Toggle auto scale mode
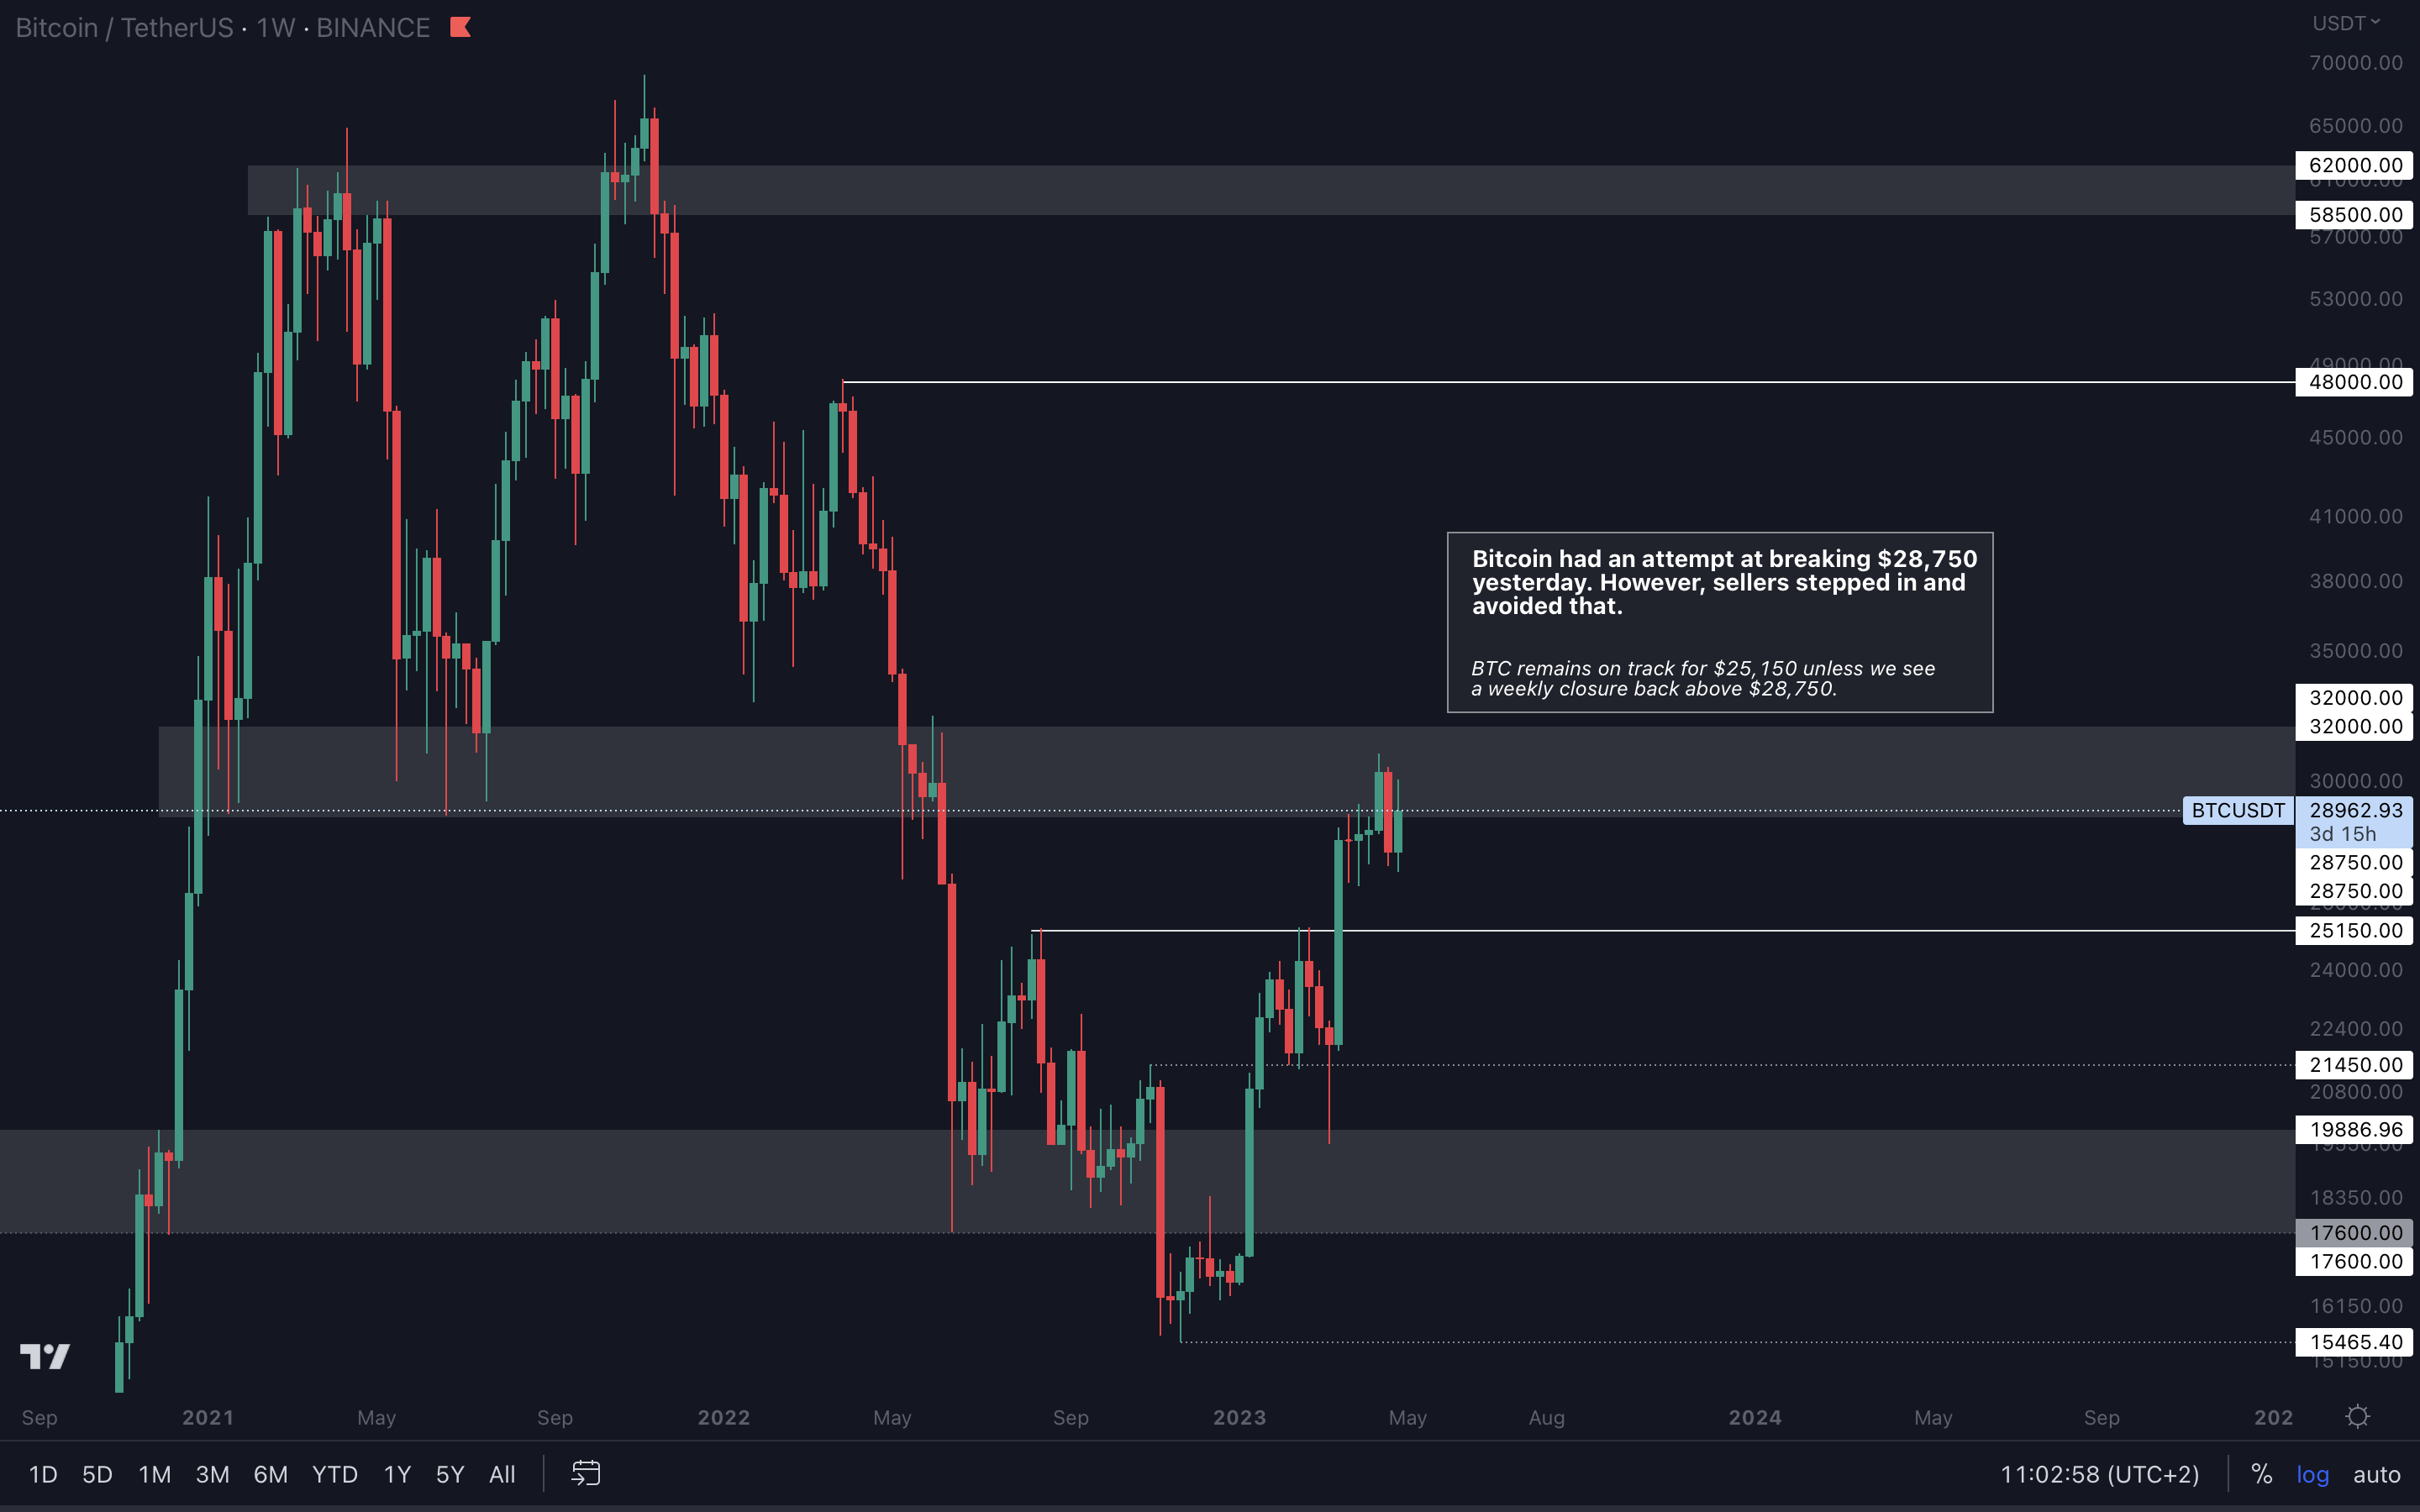Image resolution: width=2420 pixels, height=1512 pixels. point(2376,1474)
